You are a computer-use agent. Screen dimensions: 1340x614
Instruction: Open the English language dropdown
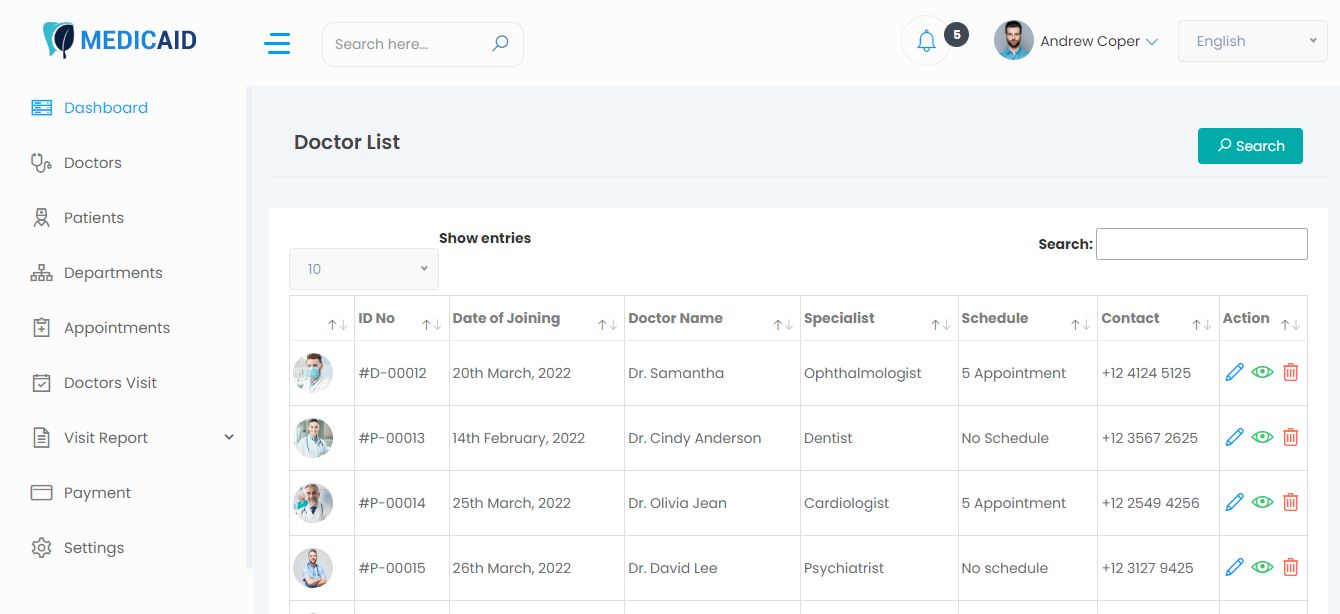[1252, 41]
